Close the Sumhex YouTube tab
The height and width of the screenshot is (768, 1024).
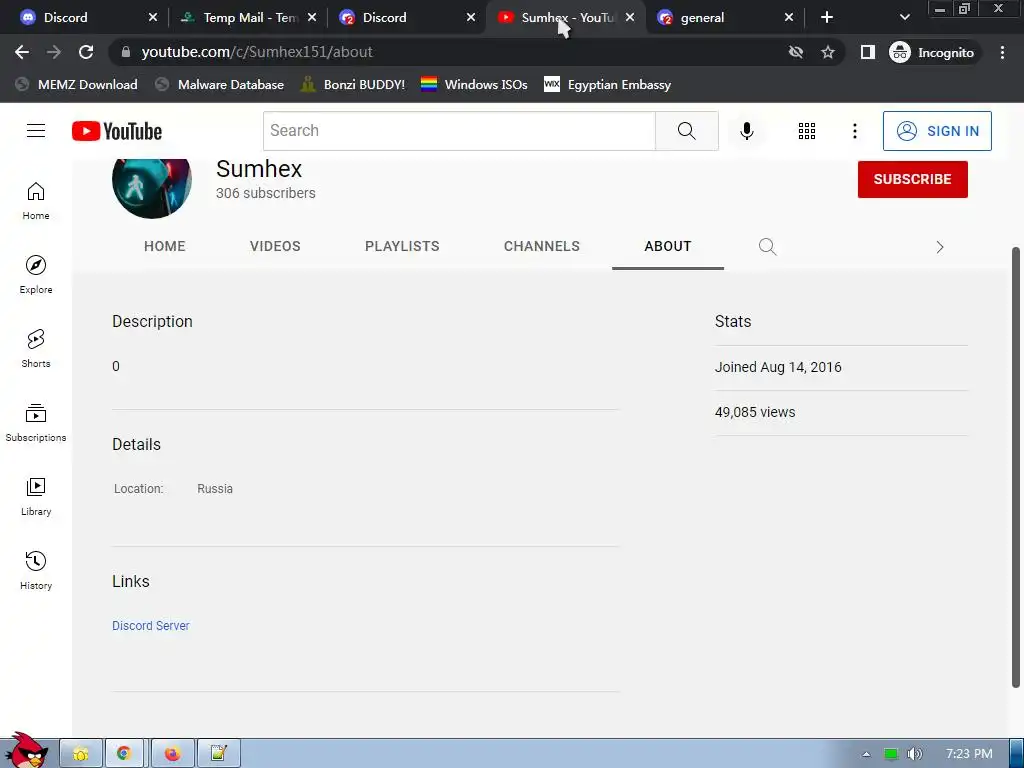point(630,17)
